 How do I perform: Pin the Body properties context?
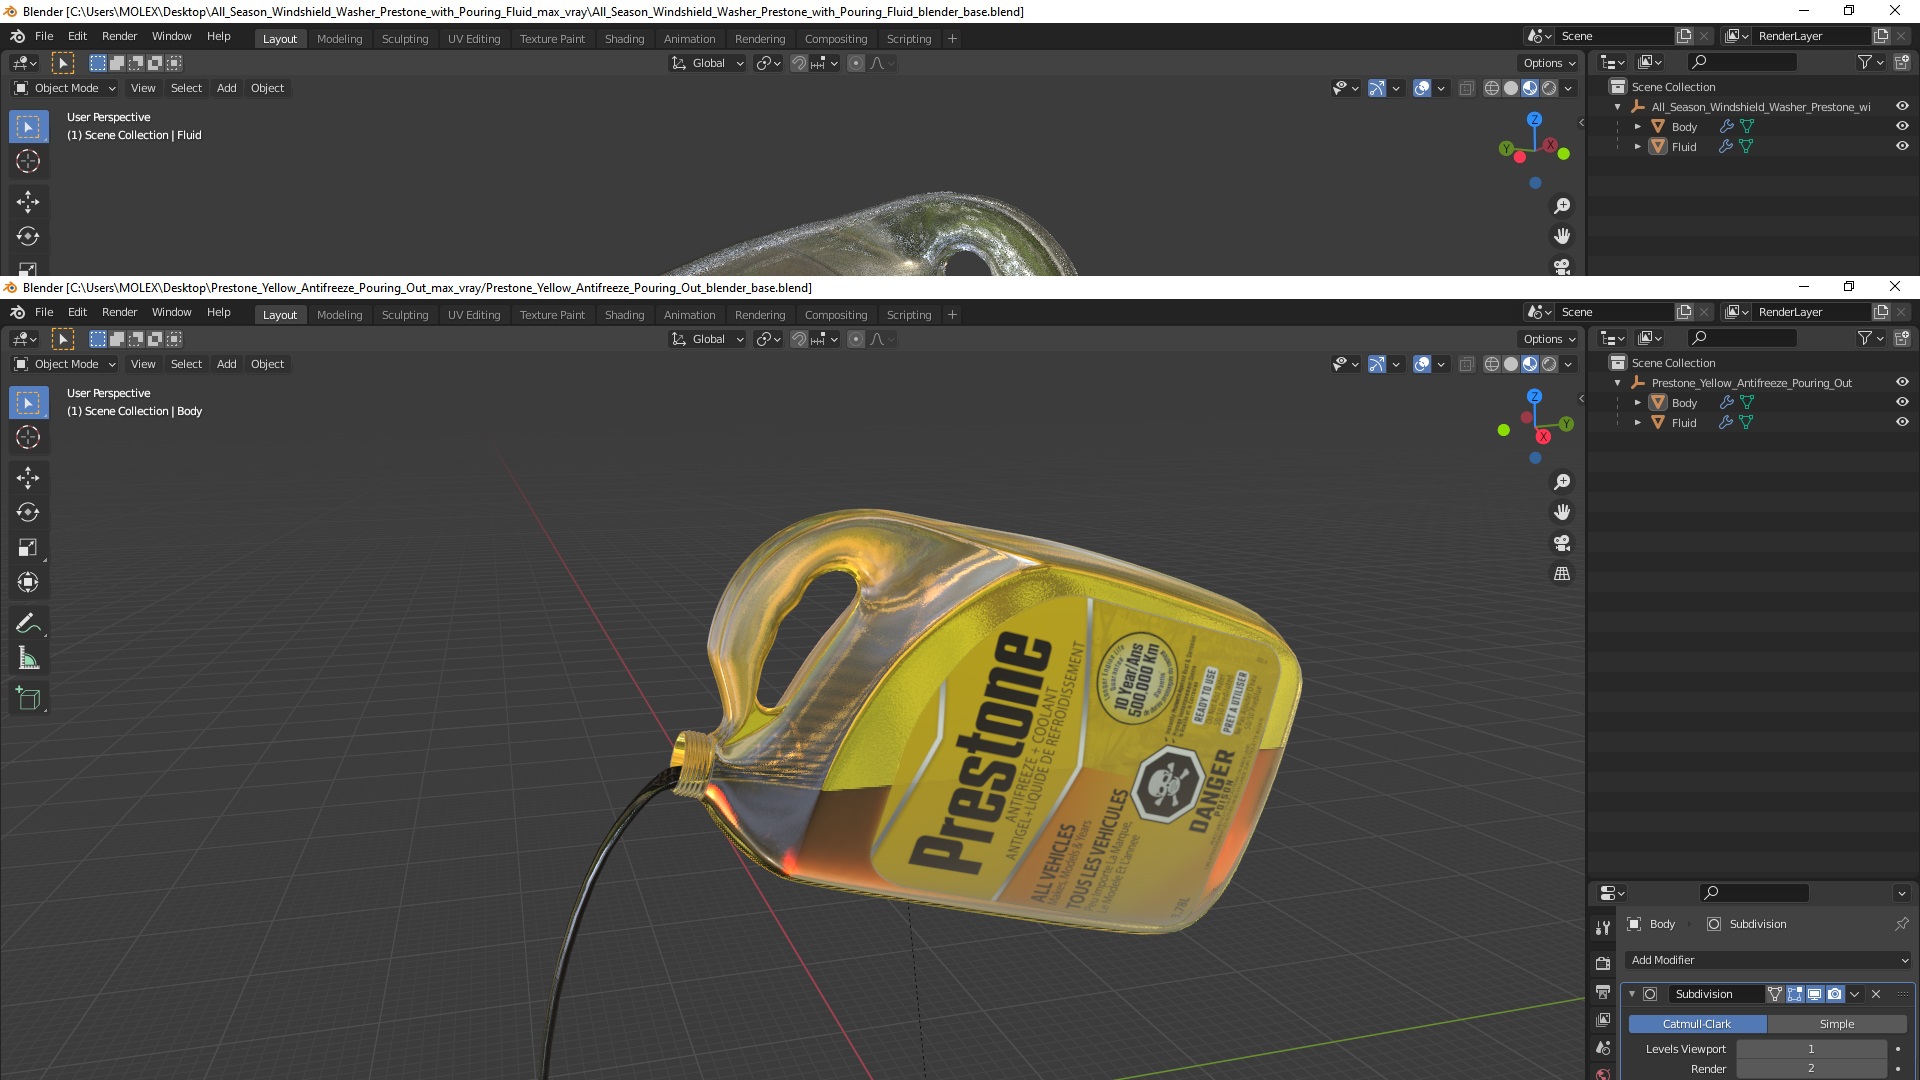click(1901, 924)
